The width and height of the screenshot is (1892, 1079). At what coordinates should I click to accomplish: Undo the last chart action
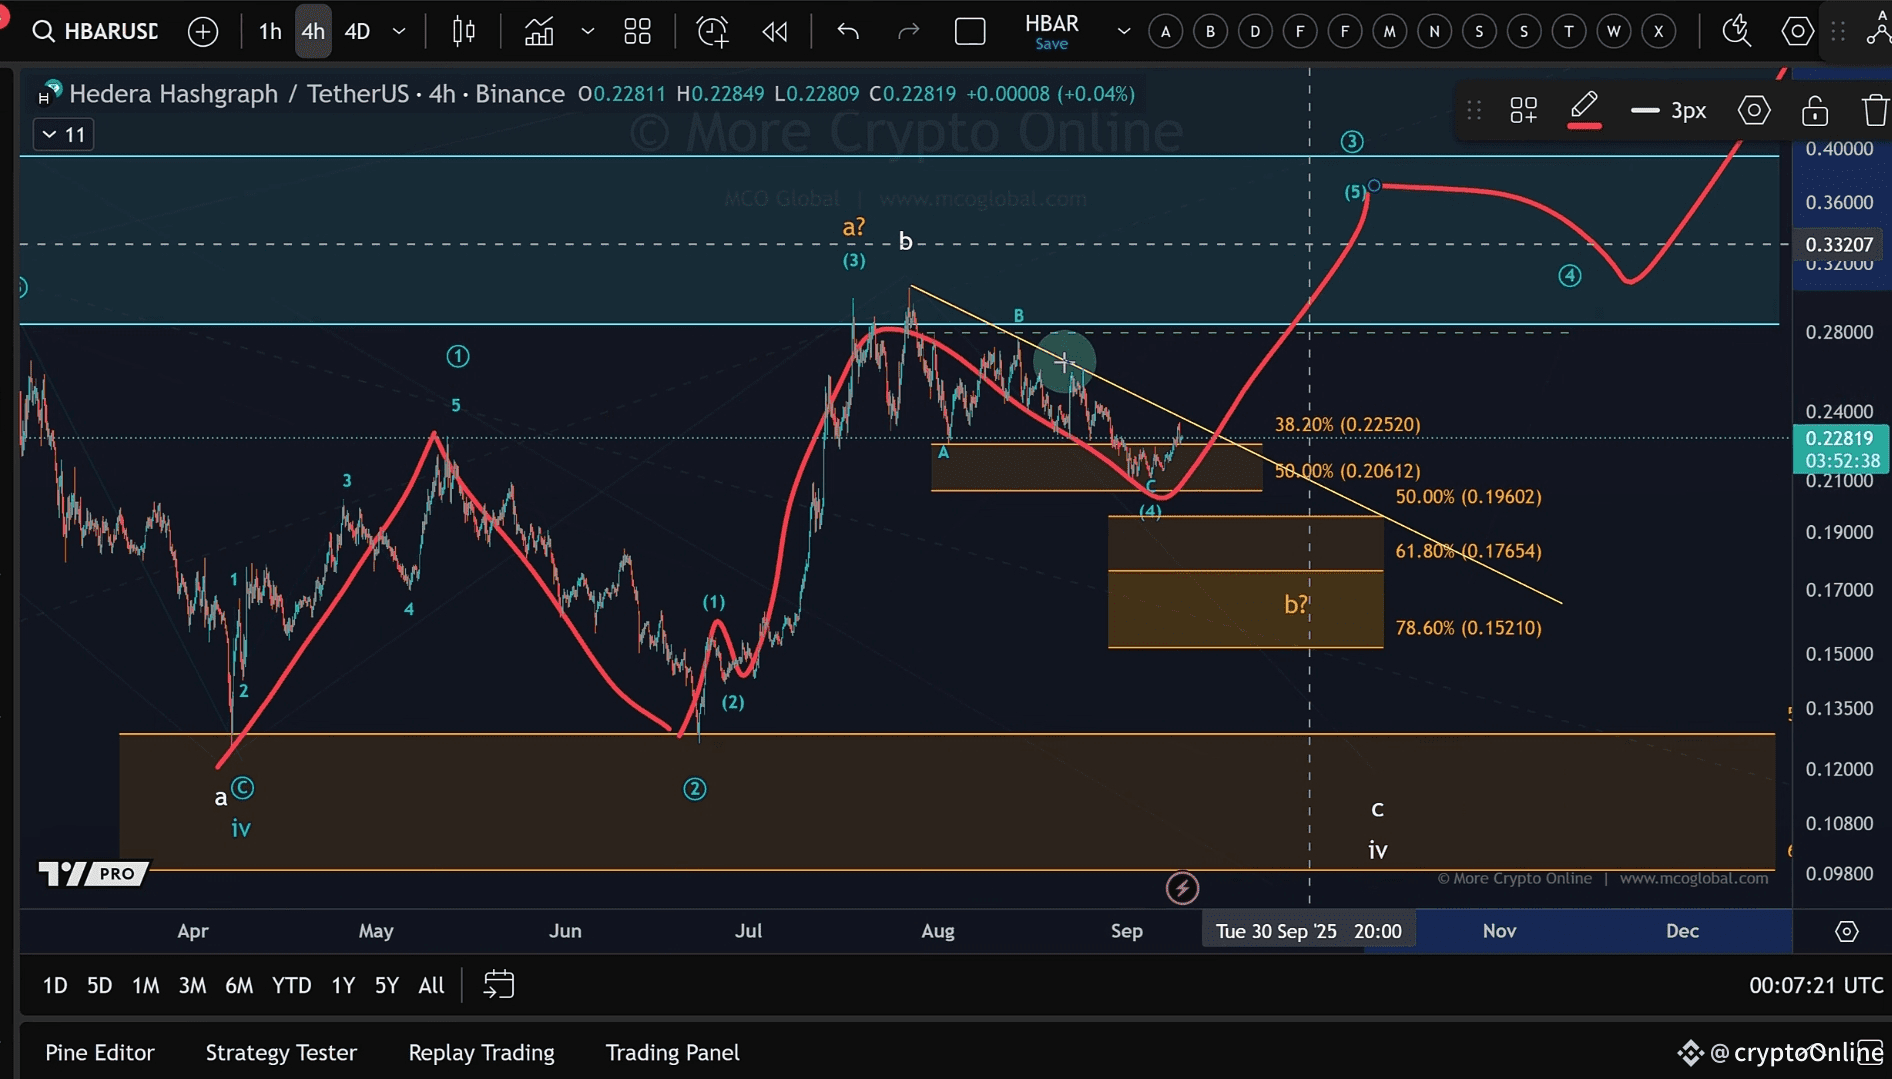click(x=848, y=31)
